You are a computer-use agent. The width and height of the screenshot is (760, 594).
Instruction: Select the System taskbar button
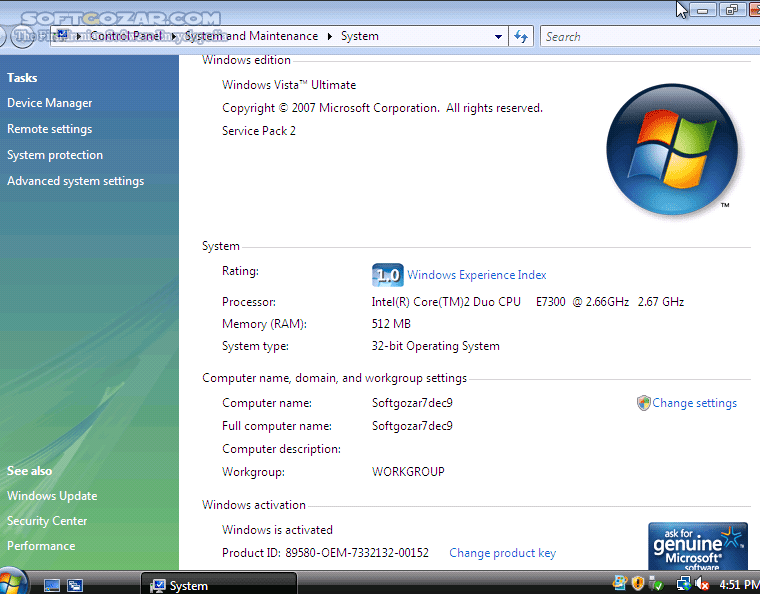(219, 584)
